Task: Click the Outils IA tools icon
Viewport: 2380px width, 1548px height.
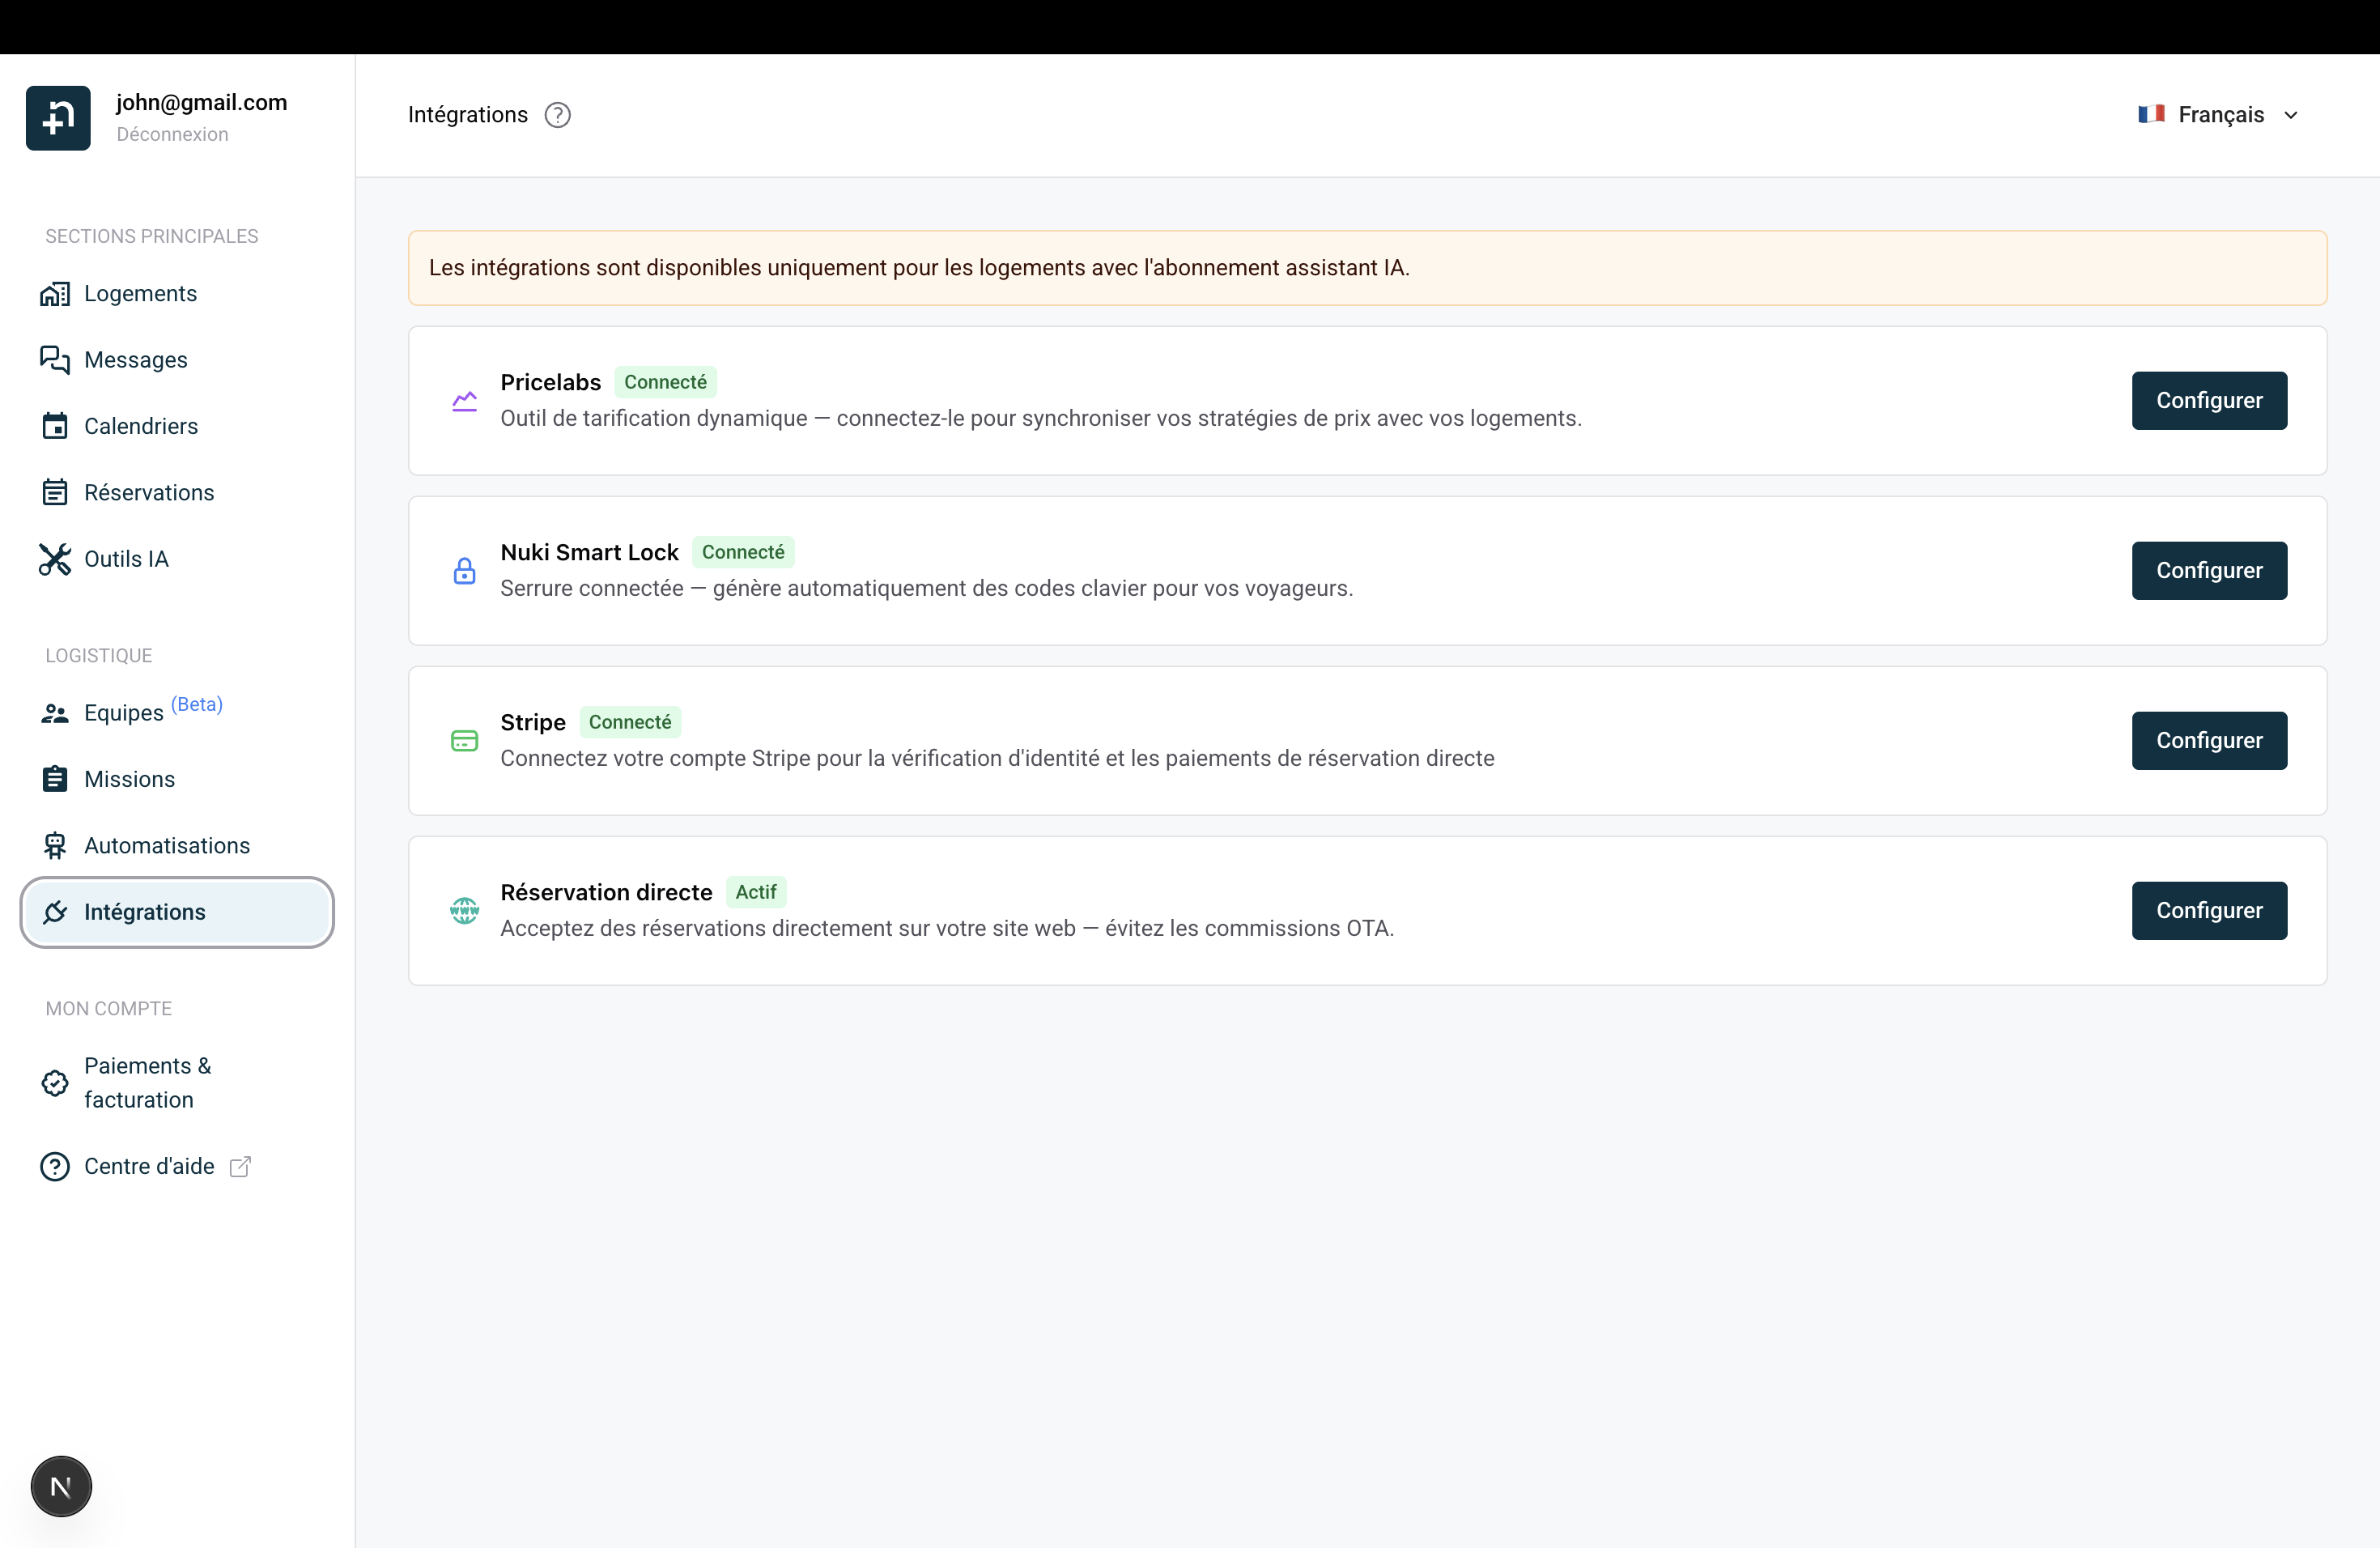Action: click(x=55, y=559)
